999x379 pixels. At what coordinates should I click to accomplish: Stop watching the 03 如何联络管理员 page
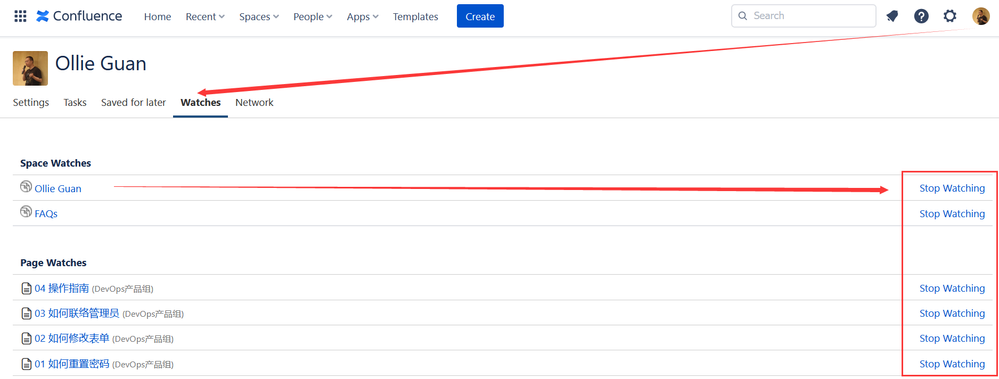pyautogui.click(x=952, y=313)
